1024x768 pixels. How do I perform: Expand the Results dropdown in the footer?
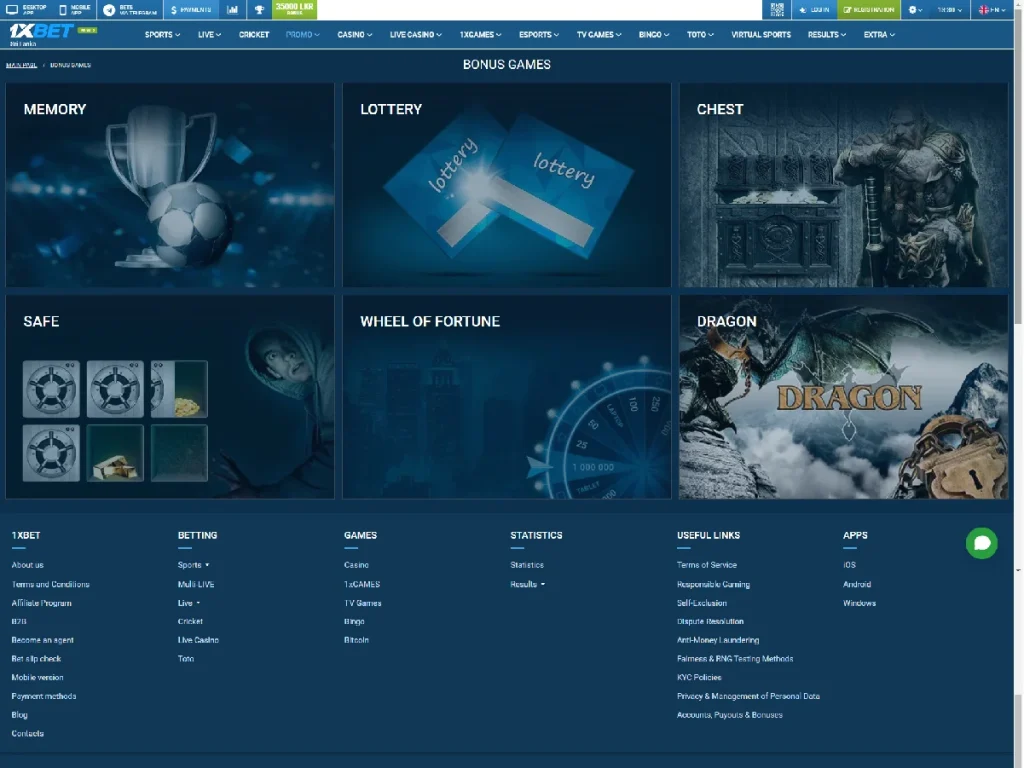[x=525, y=584]
